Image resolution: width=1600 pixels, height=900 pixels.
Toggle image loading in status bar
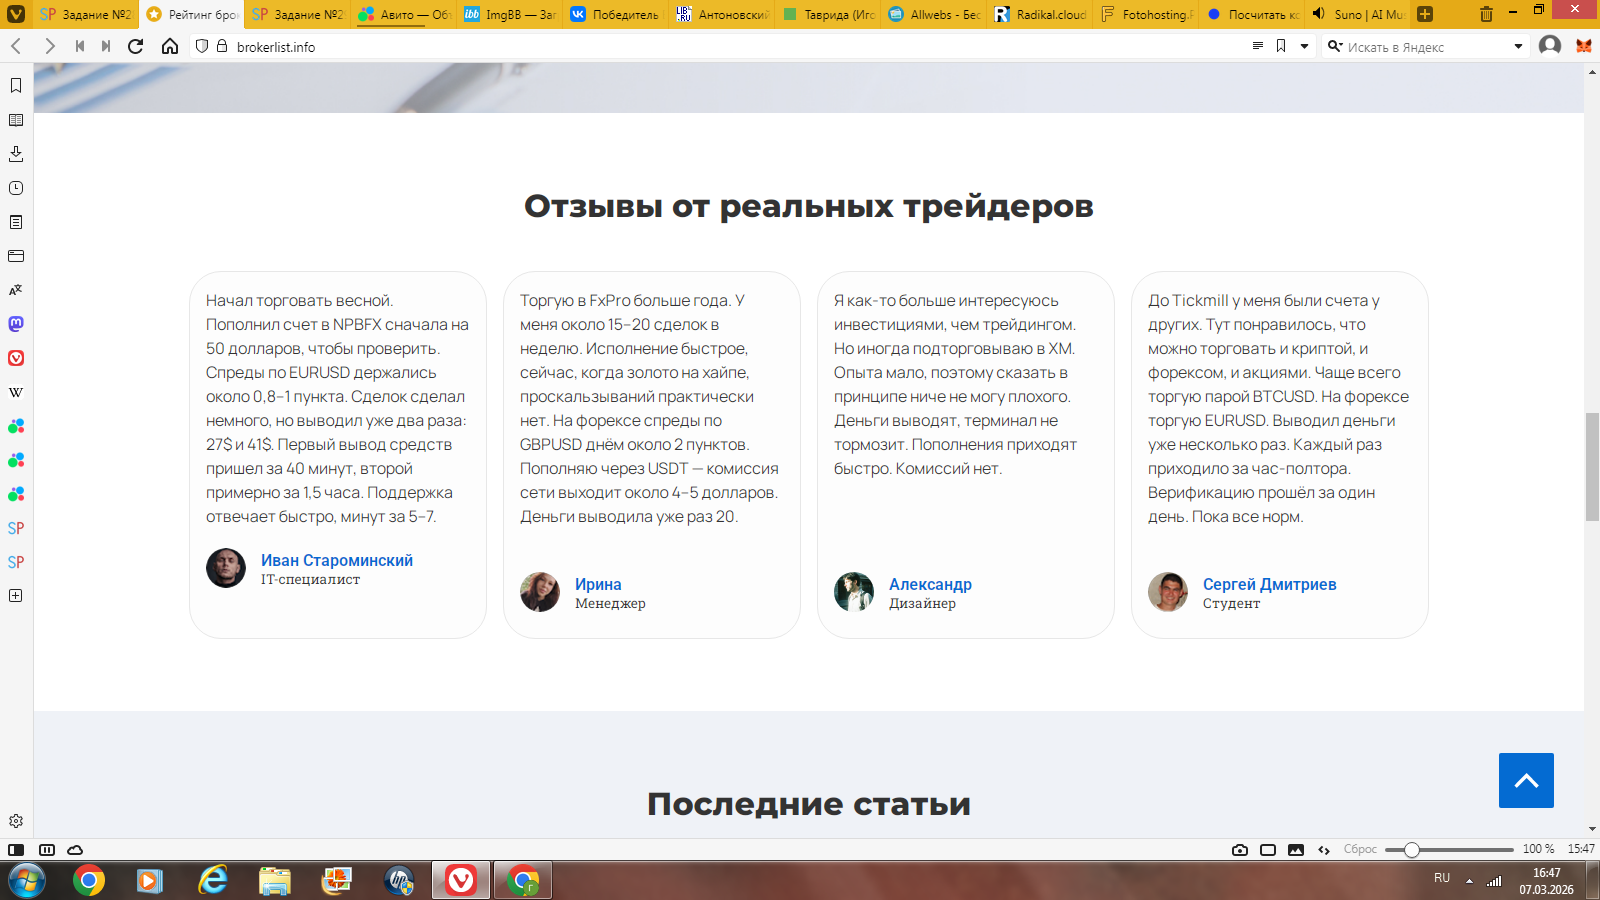point(1296,850)
